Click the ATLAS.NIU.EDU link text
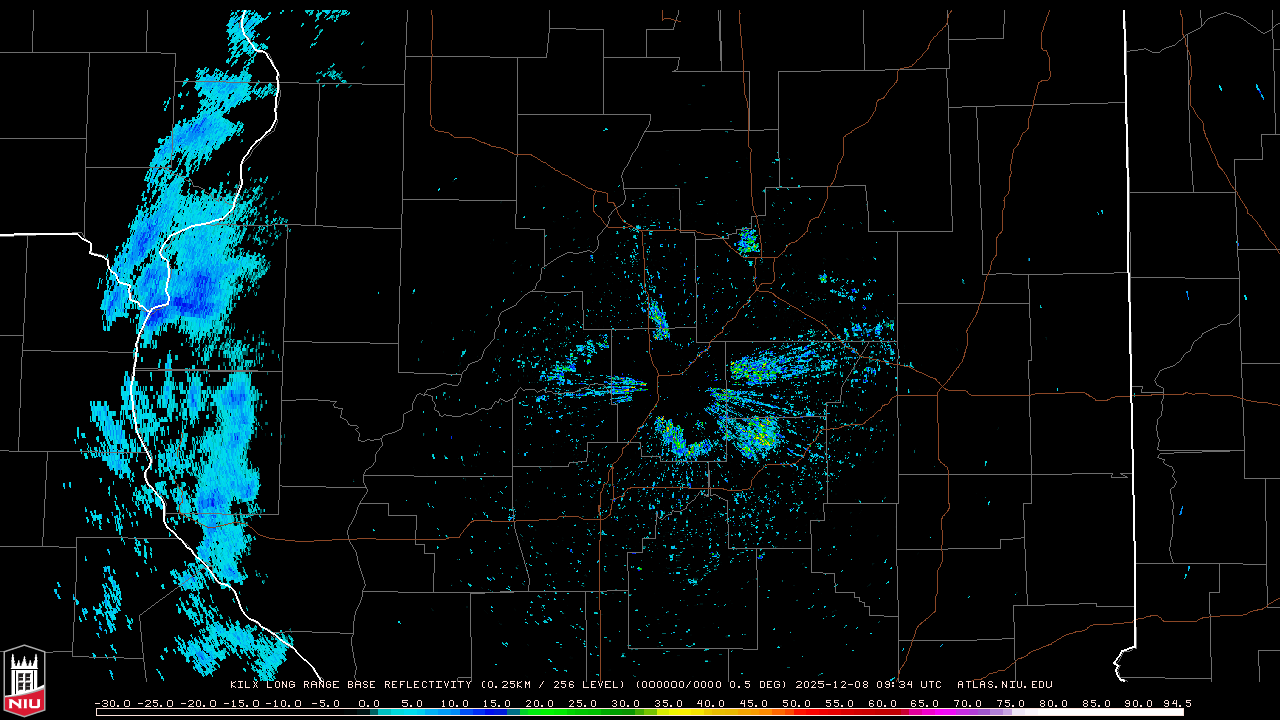Screen dimensions: 1280x720 pyautogui.click(x=1004, y=685)
